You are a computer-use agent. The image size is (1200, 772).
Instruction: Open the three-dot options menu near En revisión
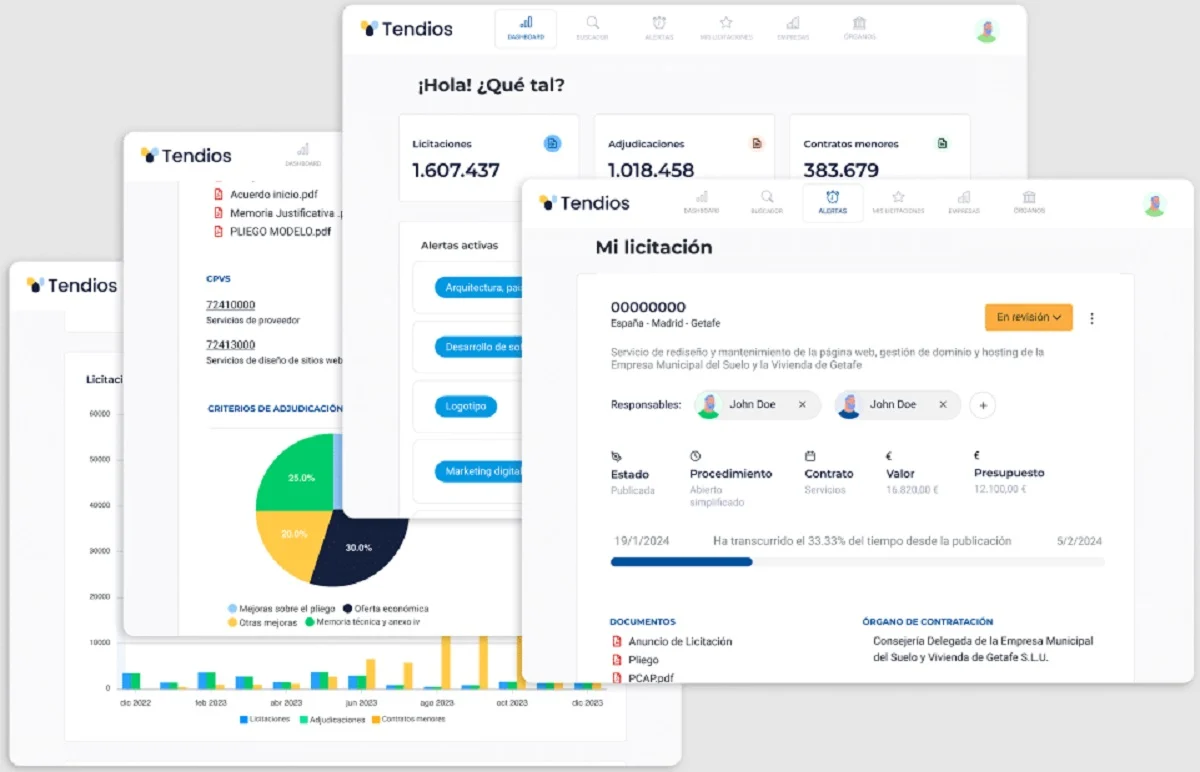[1092, 317]
